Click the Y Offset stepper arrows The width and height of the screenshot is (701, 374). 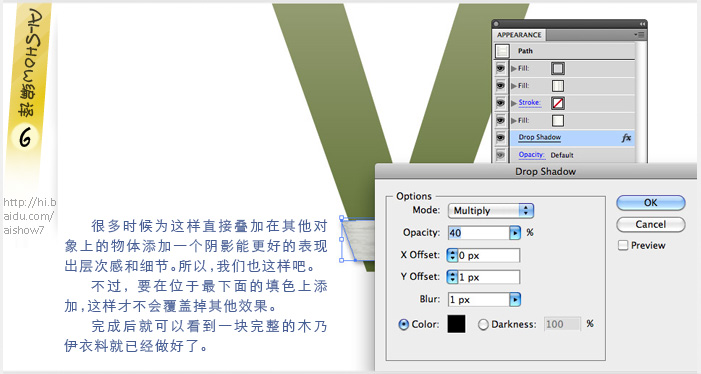(x=452, y=277)
